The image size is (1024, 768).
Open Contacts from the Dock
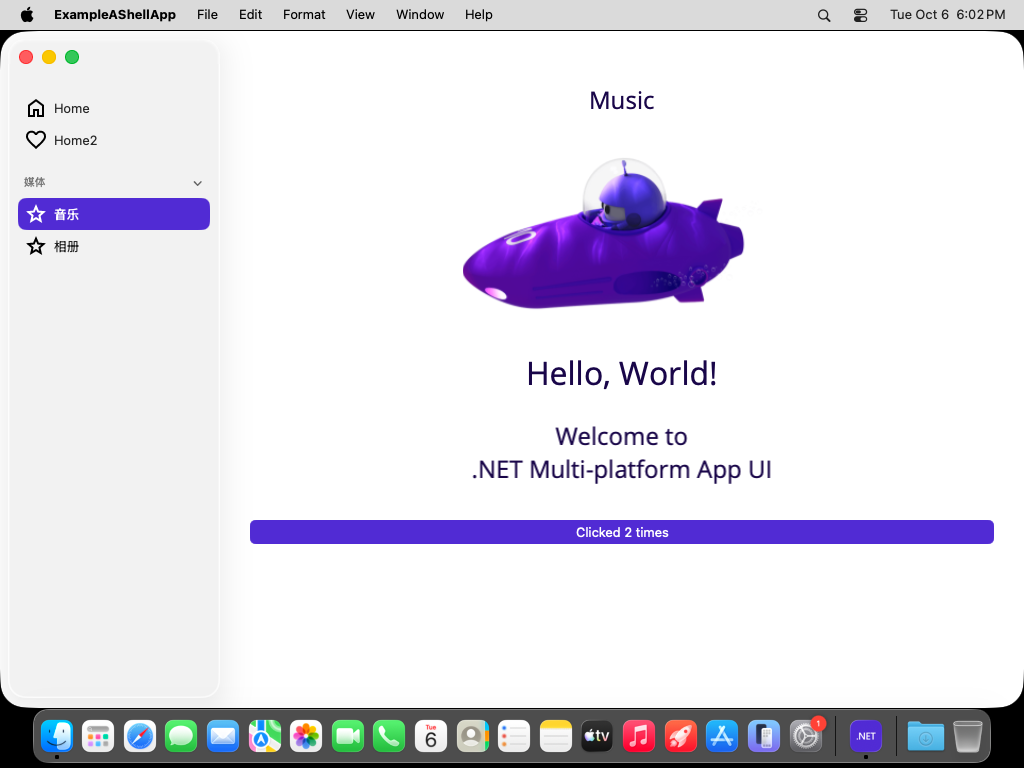click(x=473, y=736)
